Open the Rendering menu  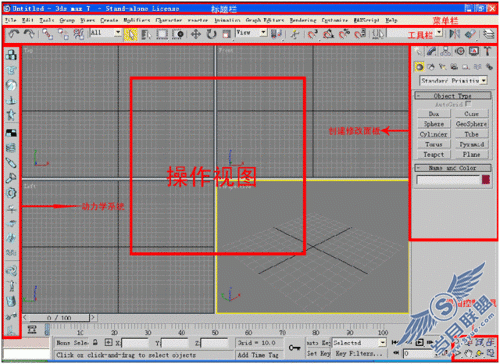(303, 20)
